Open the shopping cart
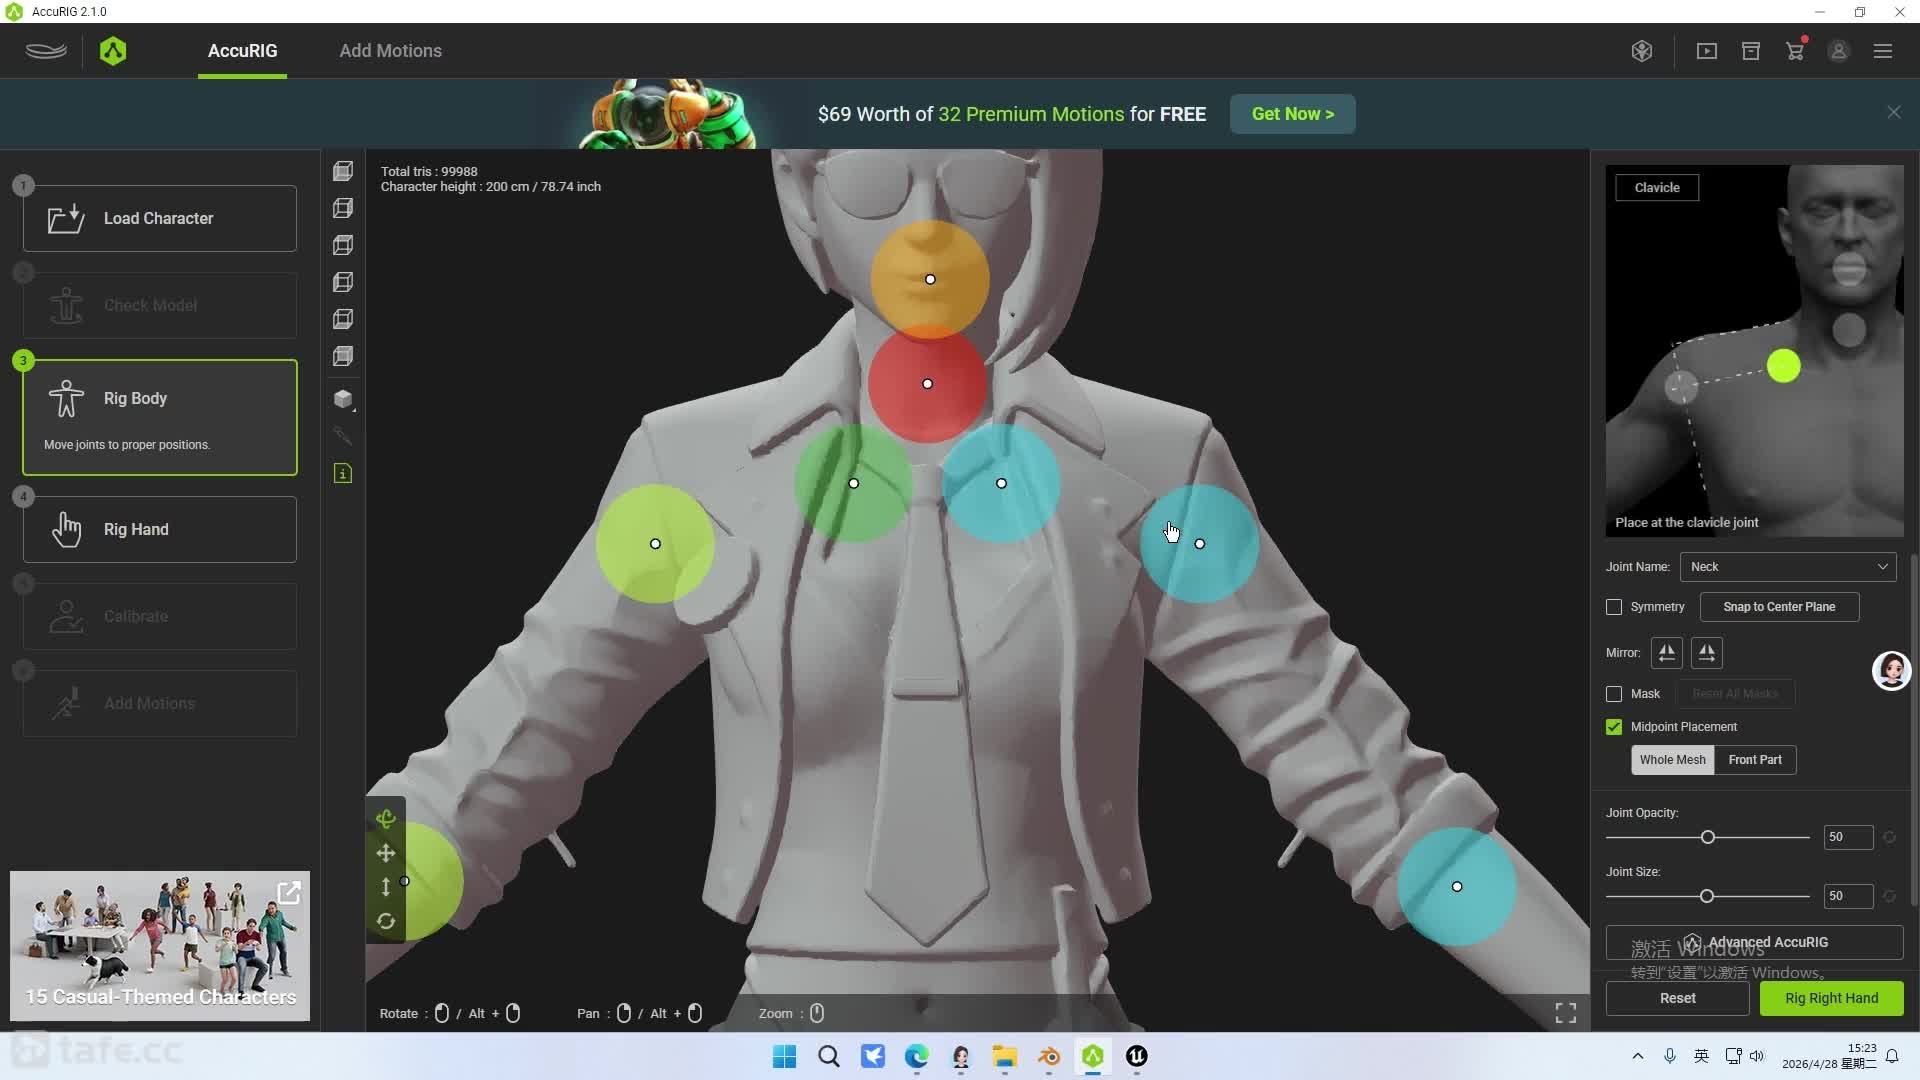Viewport: 1920px width, 1080px height. pyautogui.click(x=1795, y=51)
